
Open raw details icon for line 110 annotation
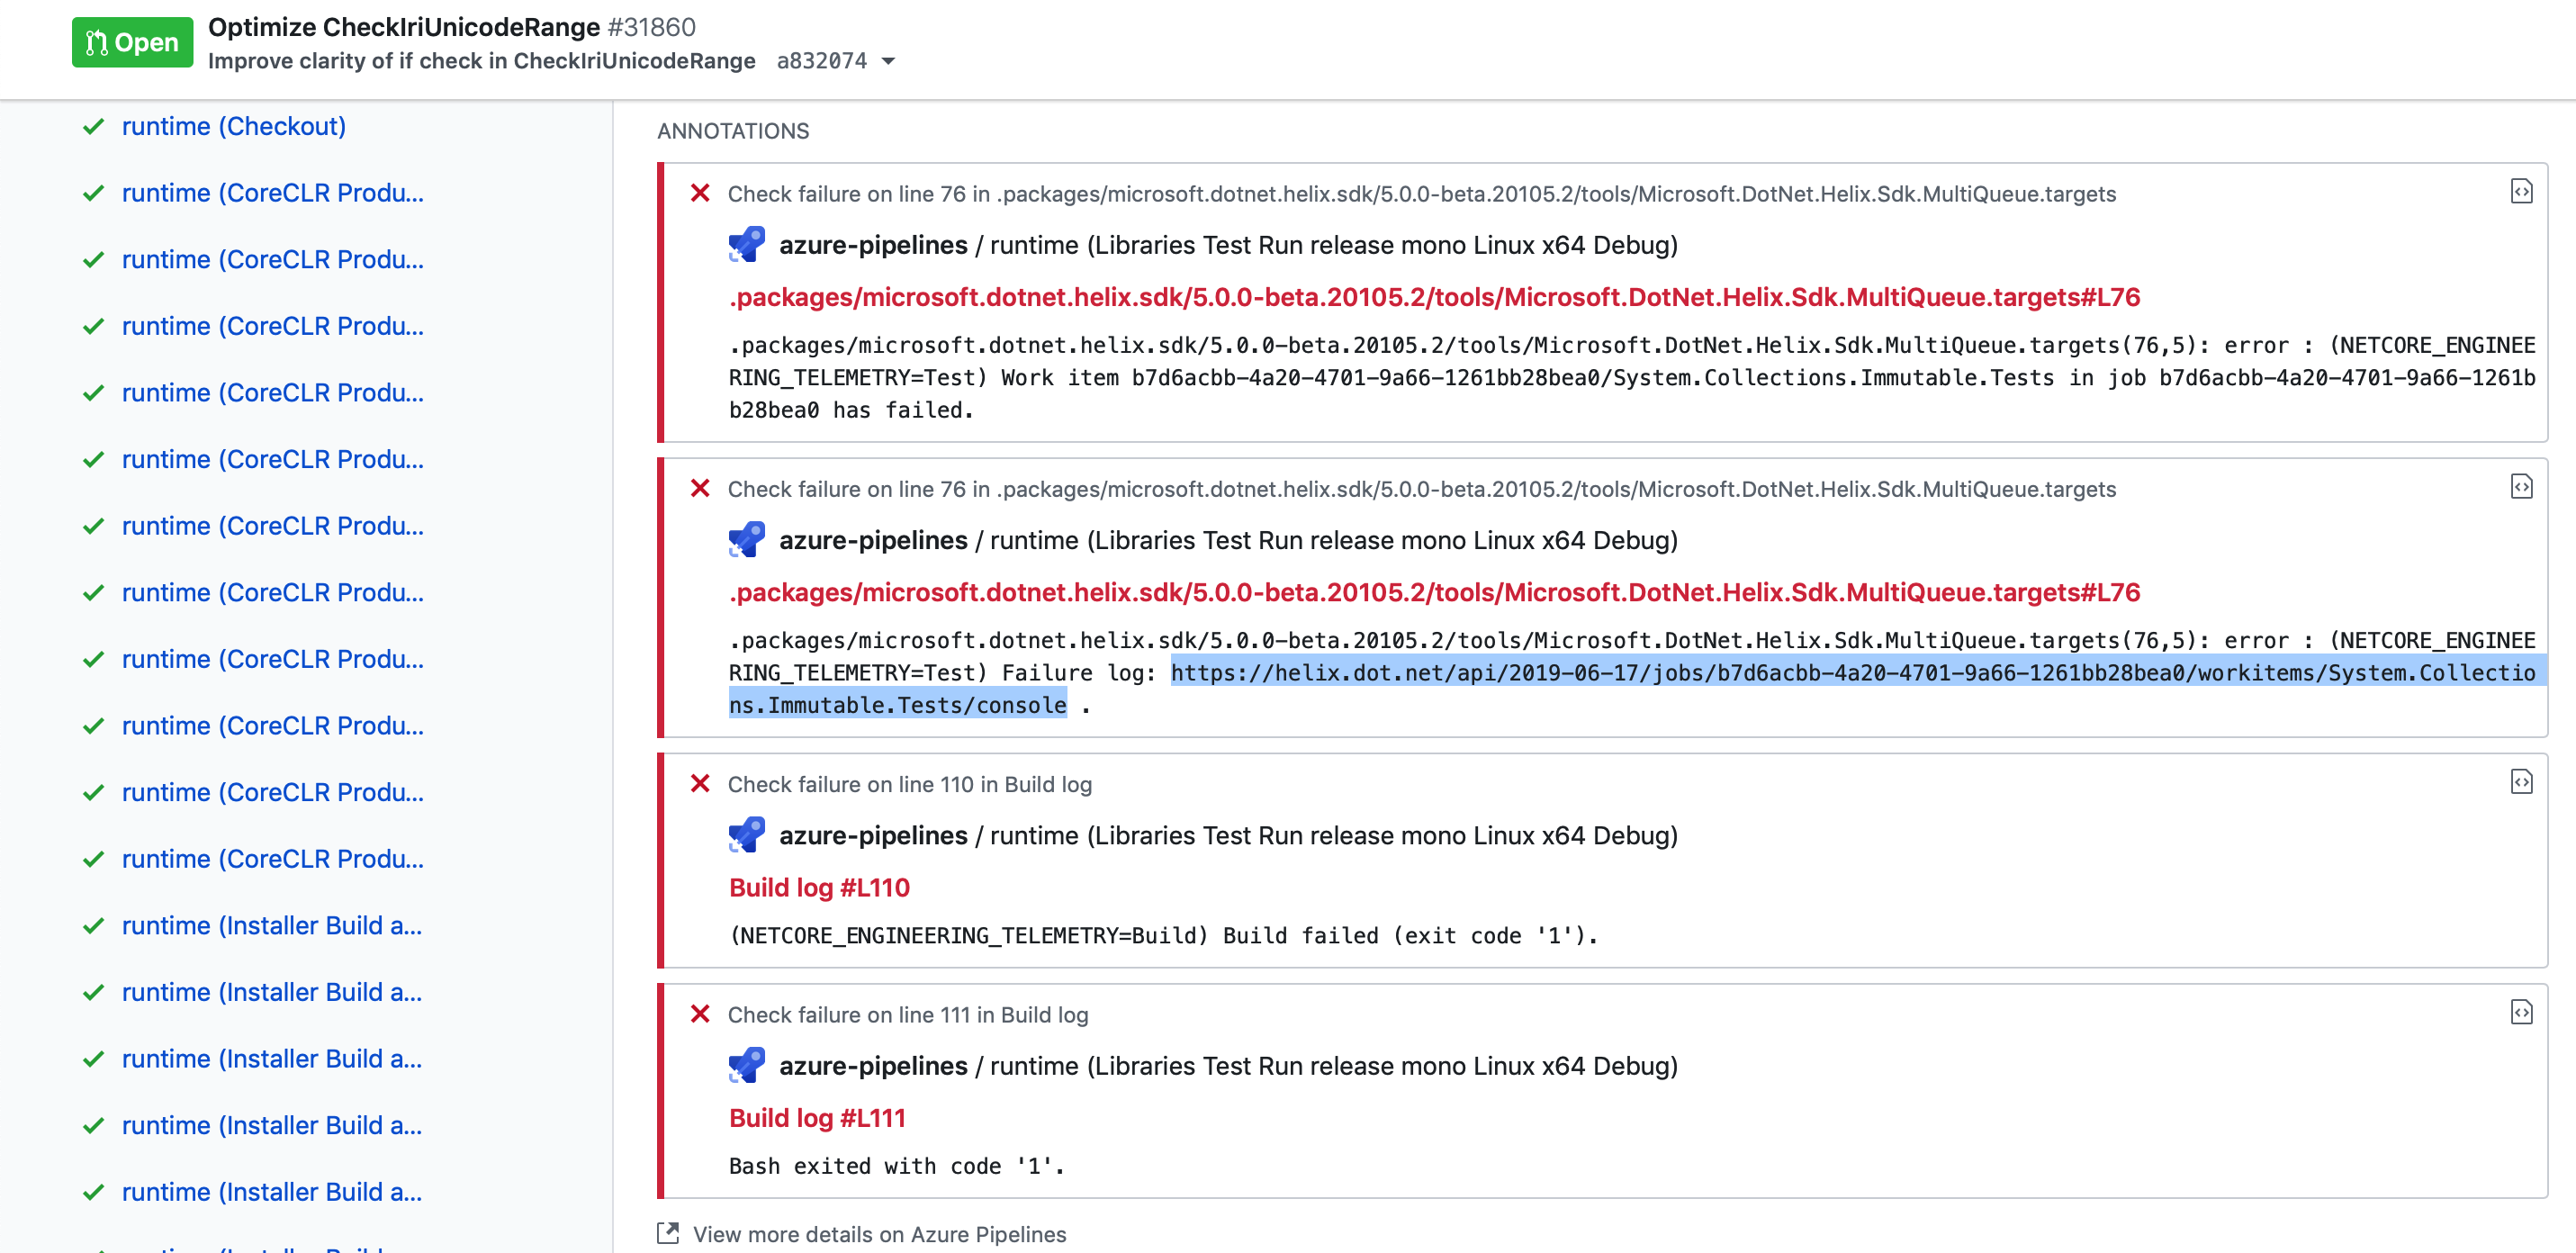(x=2521, y=782)
